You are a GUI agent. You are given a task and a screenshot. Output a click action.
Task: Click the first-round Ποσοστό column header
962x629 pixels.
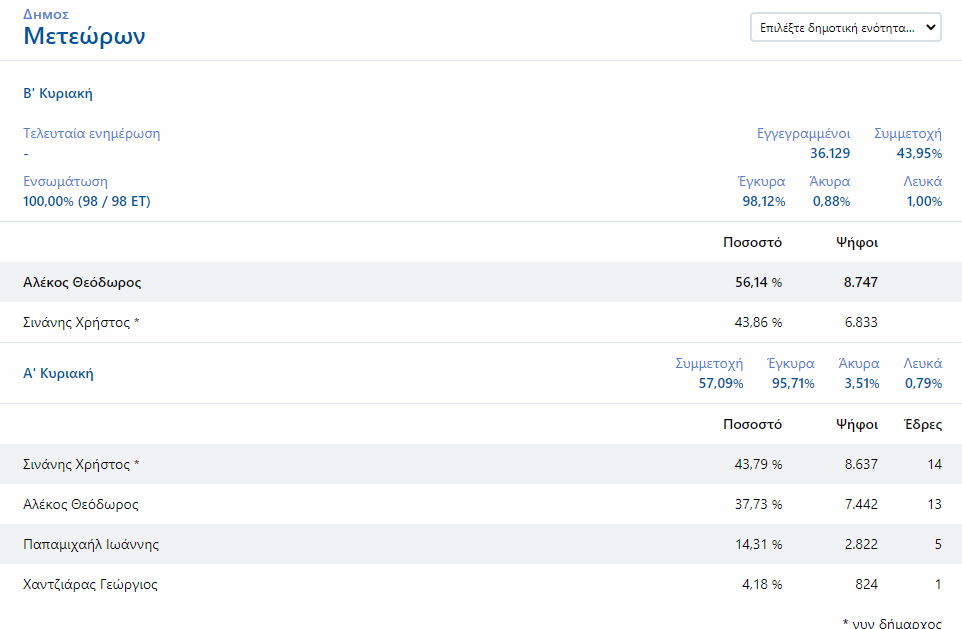[x=752, y=424]
